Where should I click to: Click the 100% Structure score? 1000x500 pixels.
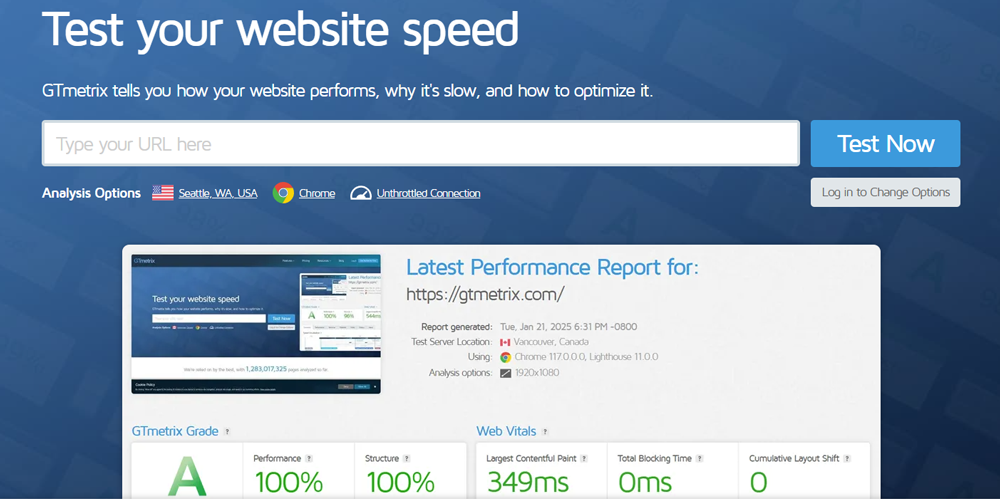400,483
